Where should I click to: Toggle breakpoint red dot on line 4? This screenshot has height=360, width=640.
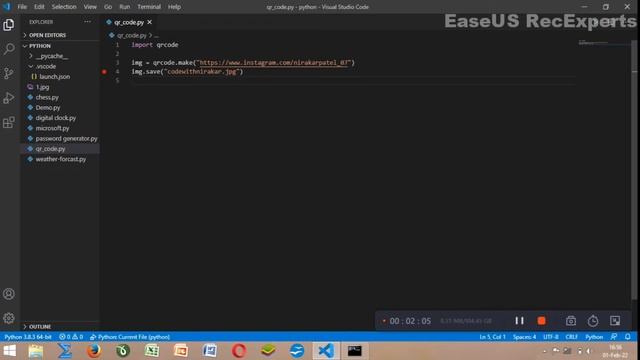pos(104,72)
